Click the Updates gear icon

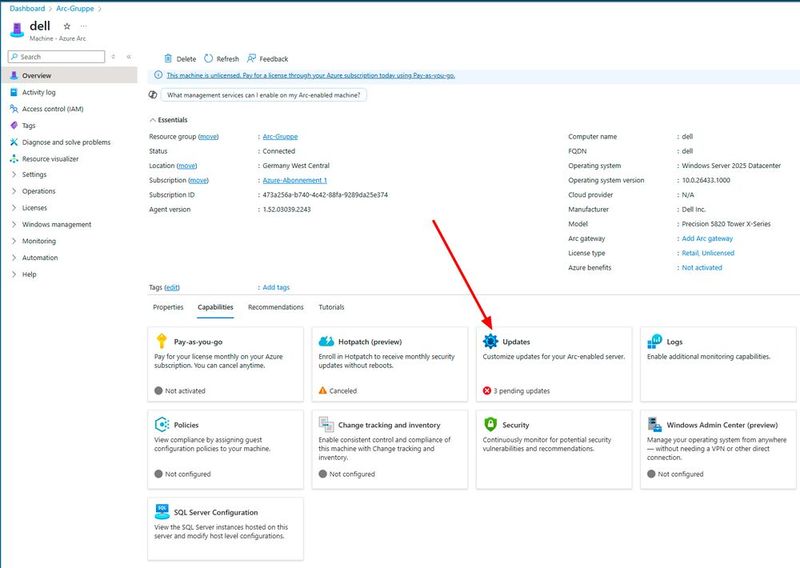pos(490,341)
